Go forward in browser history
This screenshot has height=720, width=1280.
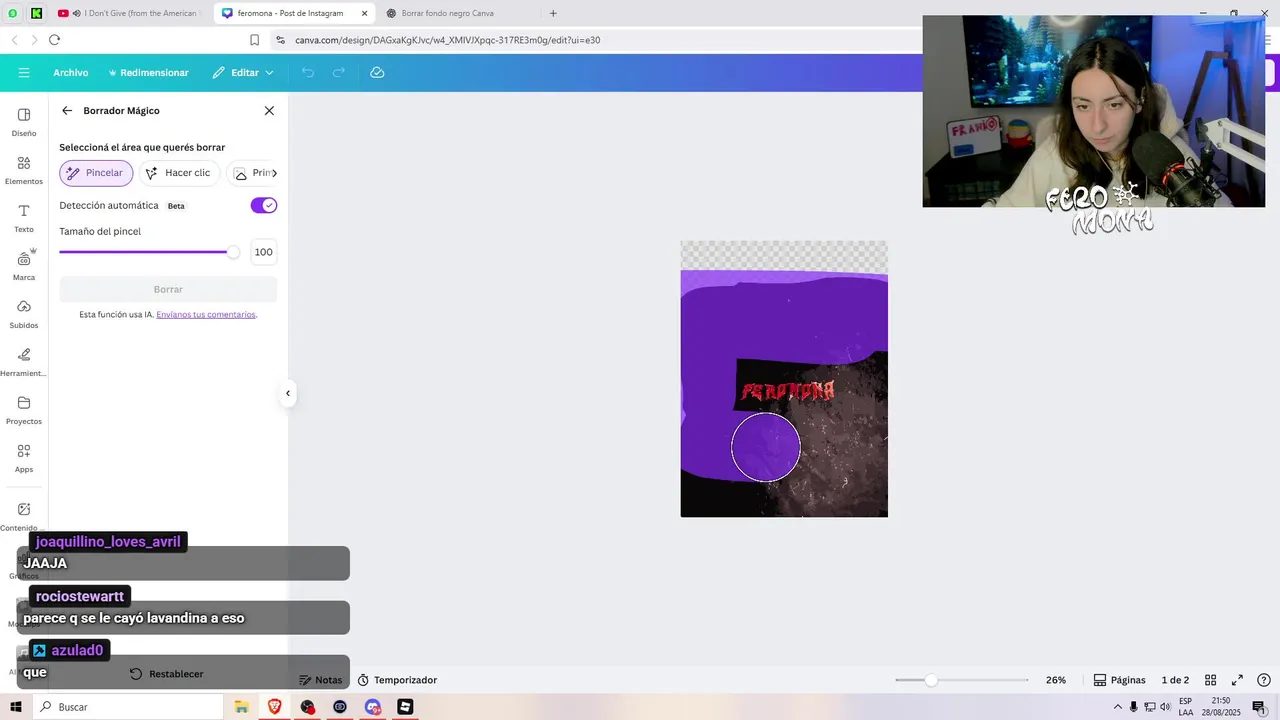tap(34, 40)
